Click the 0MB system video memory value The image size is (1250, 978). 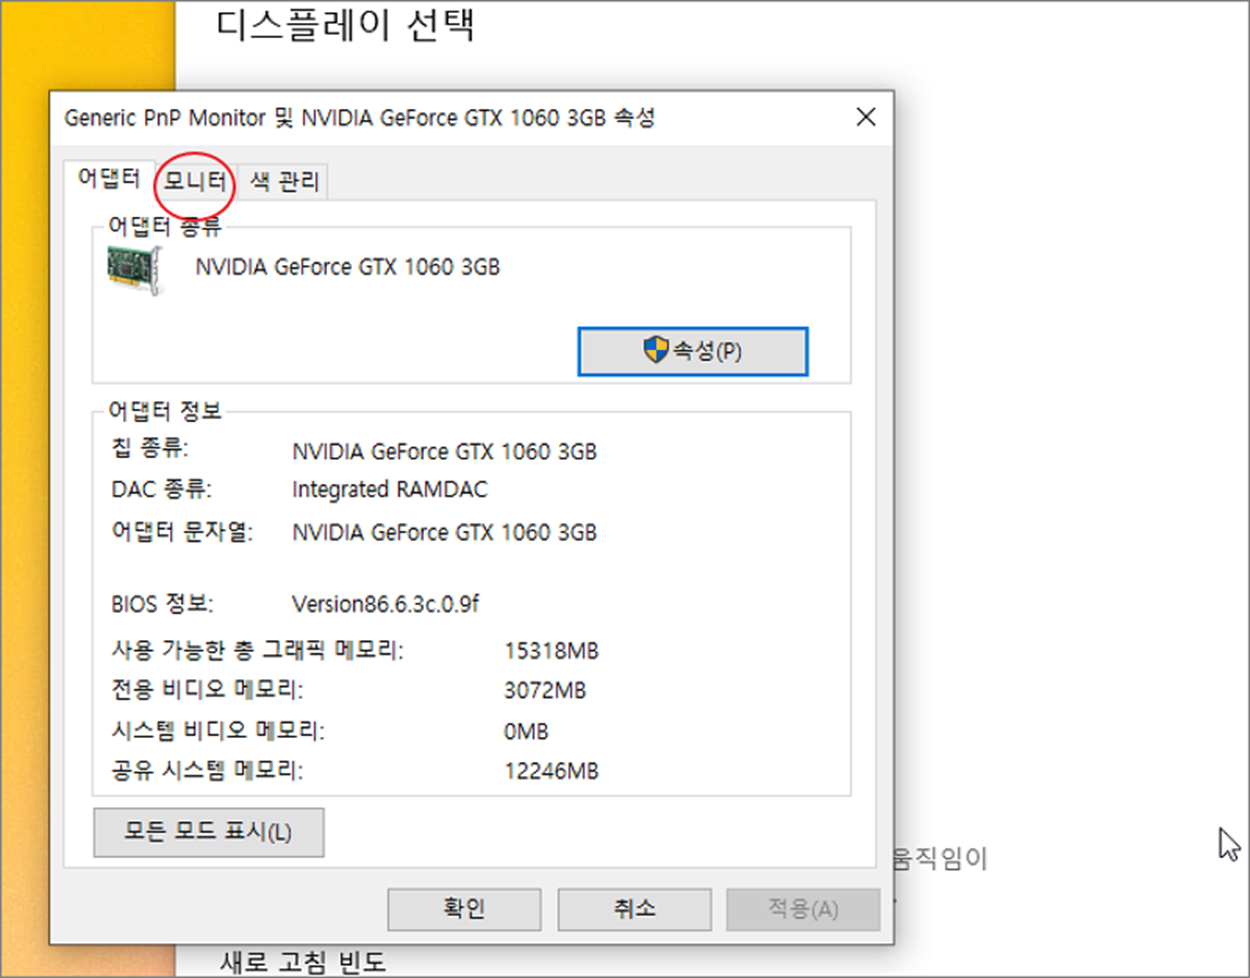pos(526,732)
